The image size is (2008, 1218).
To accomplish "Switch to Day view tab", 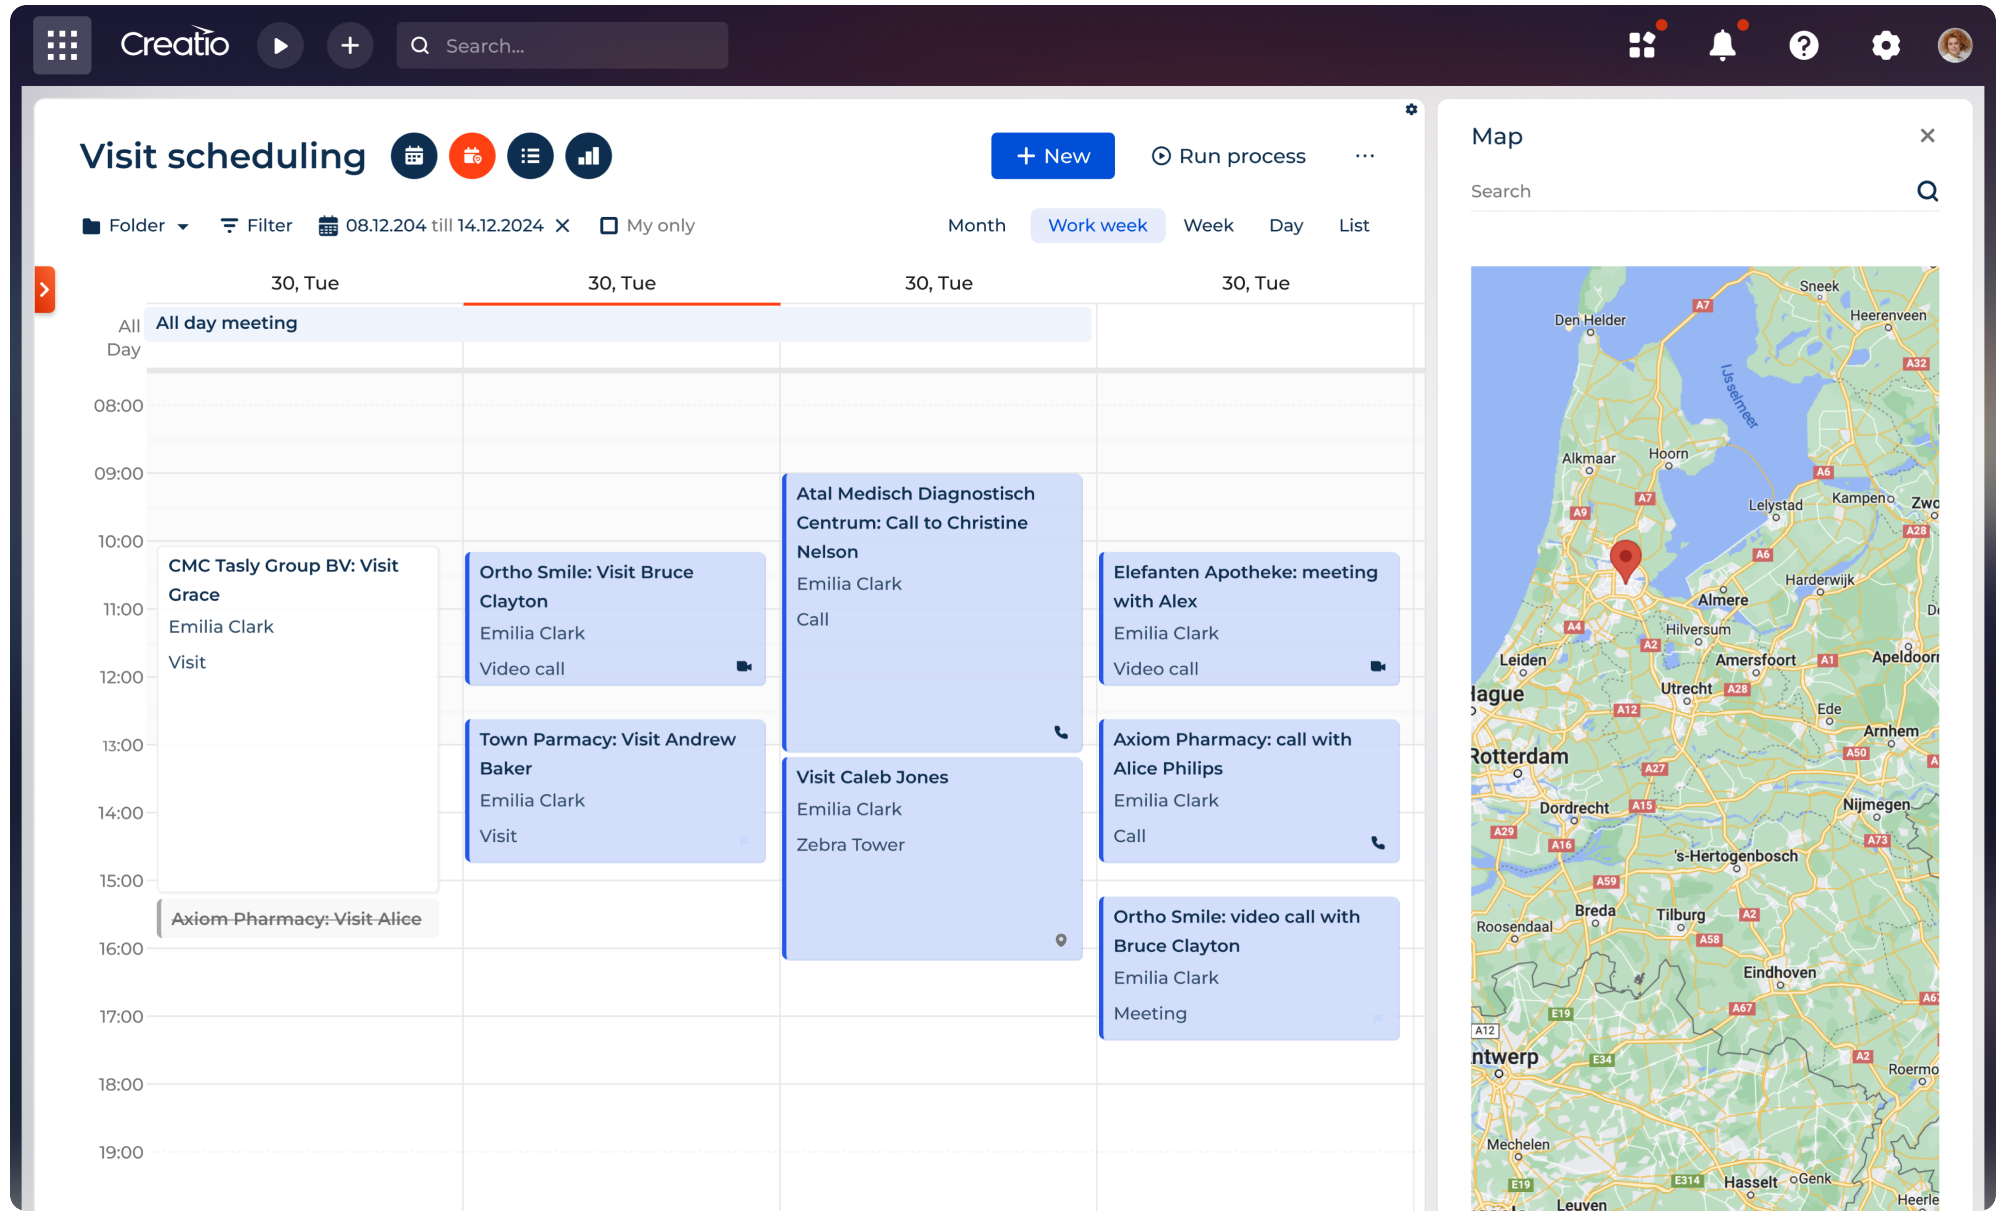I will [x=1285, y=226].
